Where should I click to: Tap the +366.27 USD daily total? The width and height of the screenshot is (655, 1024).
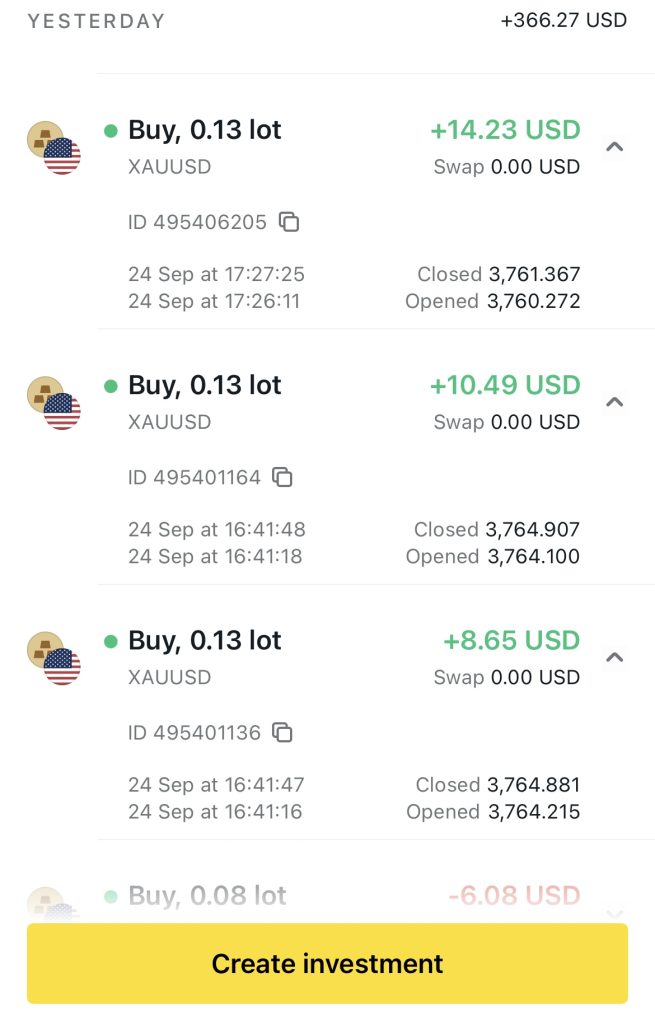coord(564,20)
